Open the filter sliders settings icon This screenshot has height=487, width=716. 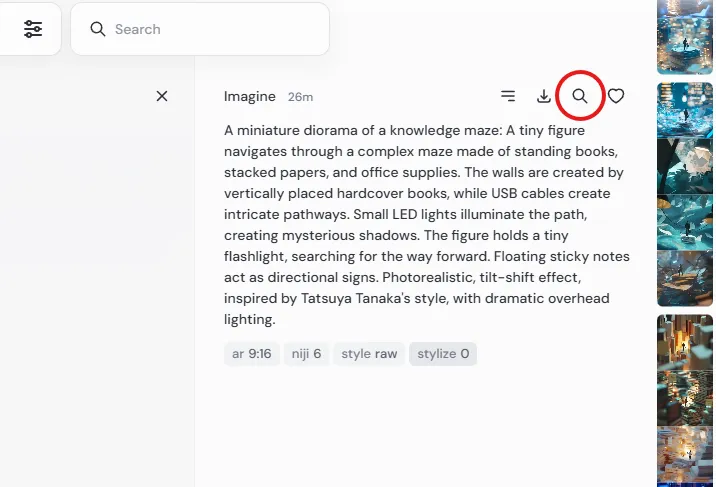pyautogui.click(x=33, y=29)
